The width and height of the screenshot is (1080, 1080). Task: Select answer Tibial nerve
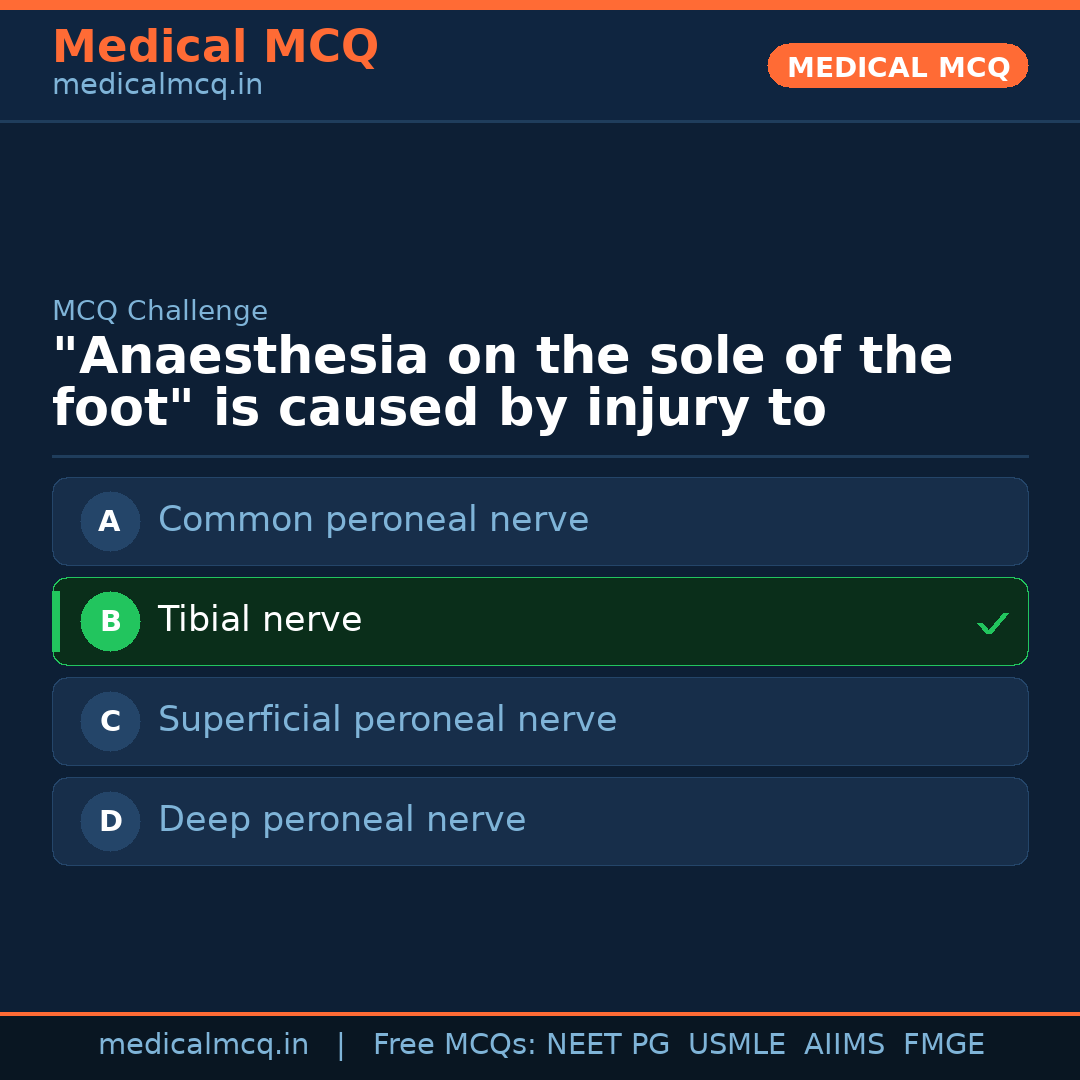pos(260,620)
